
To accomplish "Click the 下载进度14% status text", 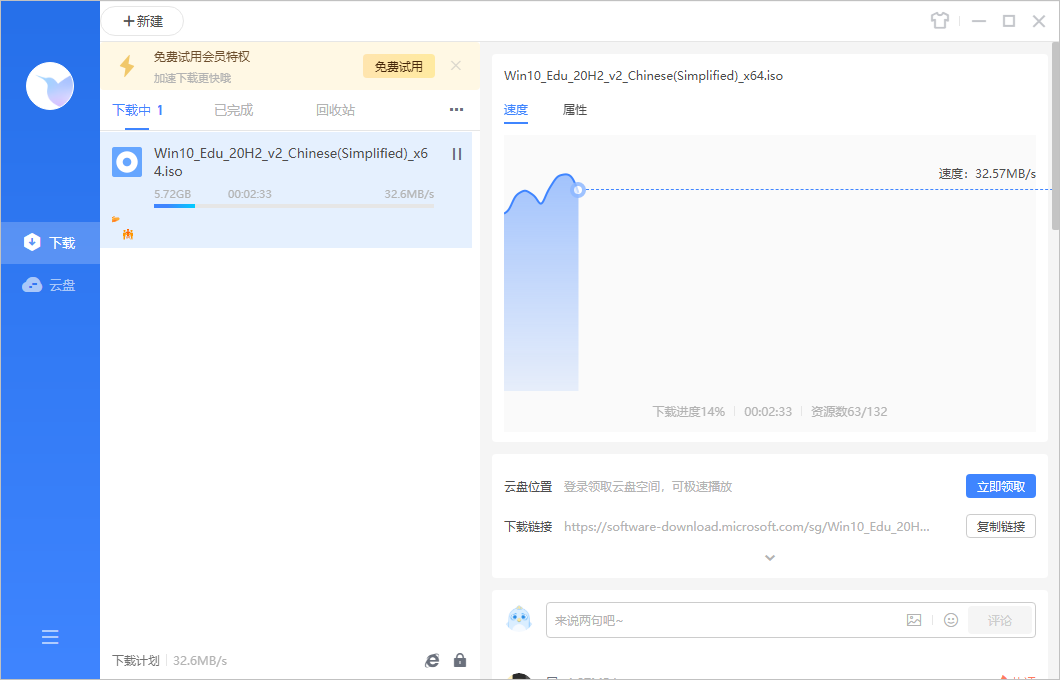I will 688,412.
